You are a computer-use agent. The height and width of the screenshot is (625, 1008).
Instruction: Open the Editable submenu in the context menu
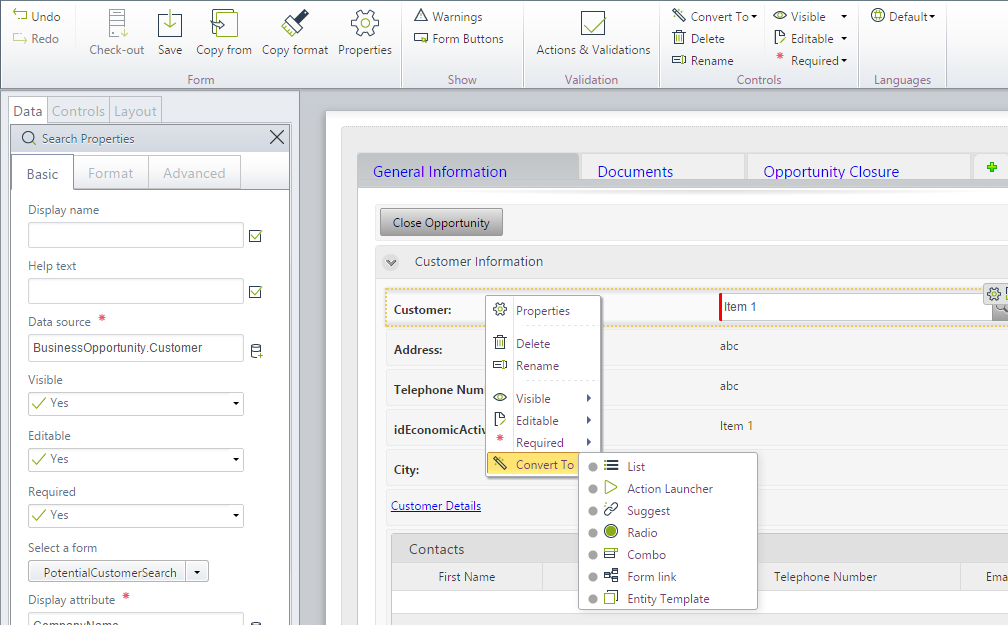(543, 420)
